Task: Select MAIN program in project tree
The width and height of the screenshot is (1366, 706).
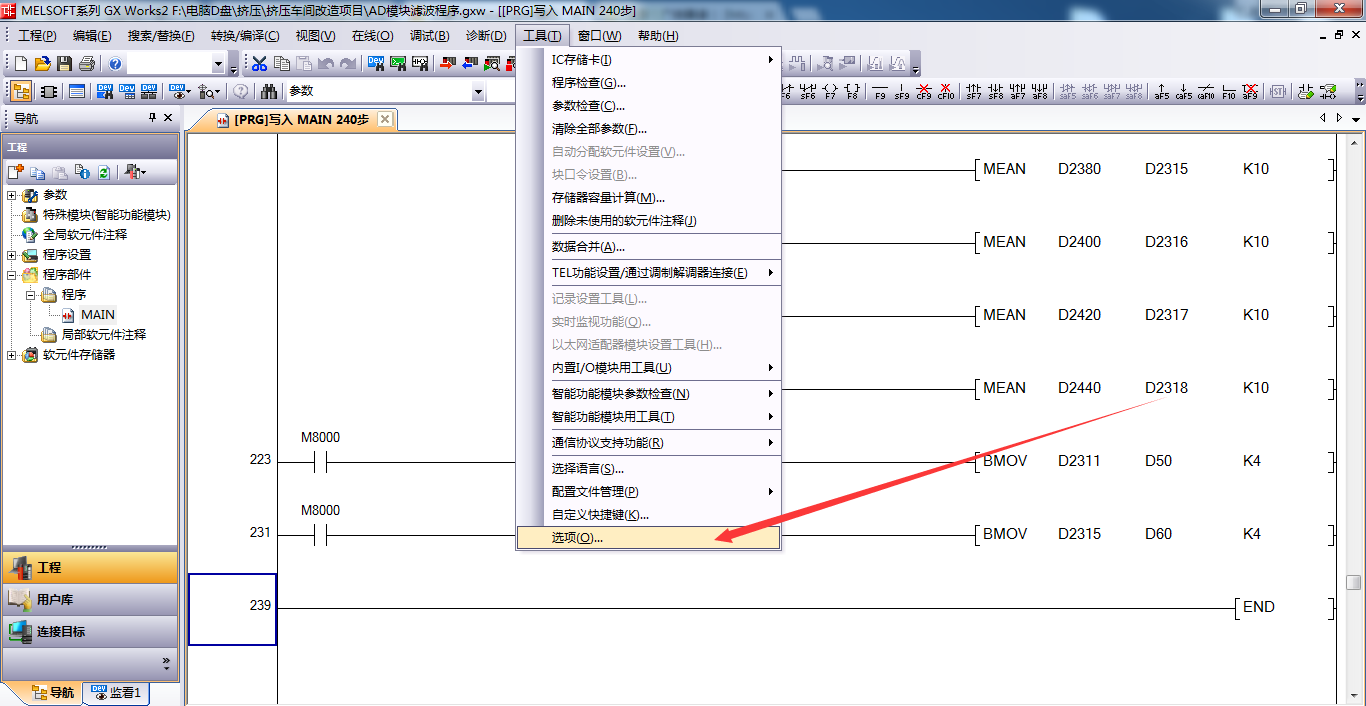Action: click(x=97, y=315)
